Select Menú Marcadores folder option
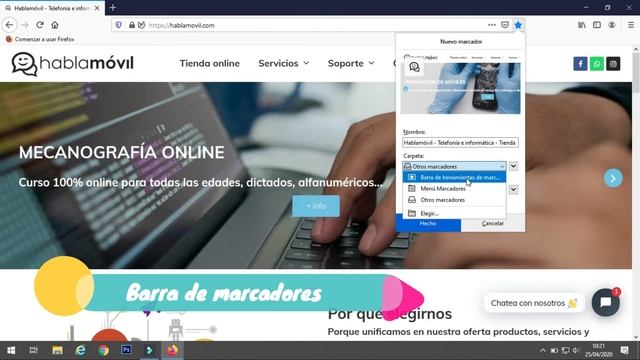The image size is (640, 360). pos(454,189)
